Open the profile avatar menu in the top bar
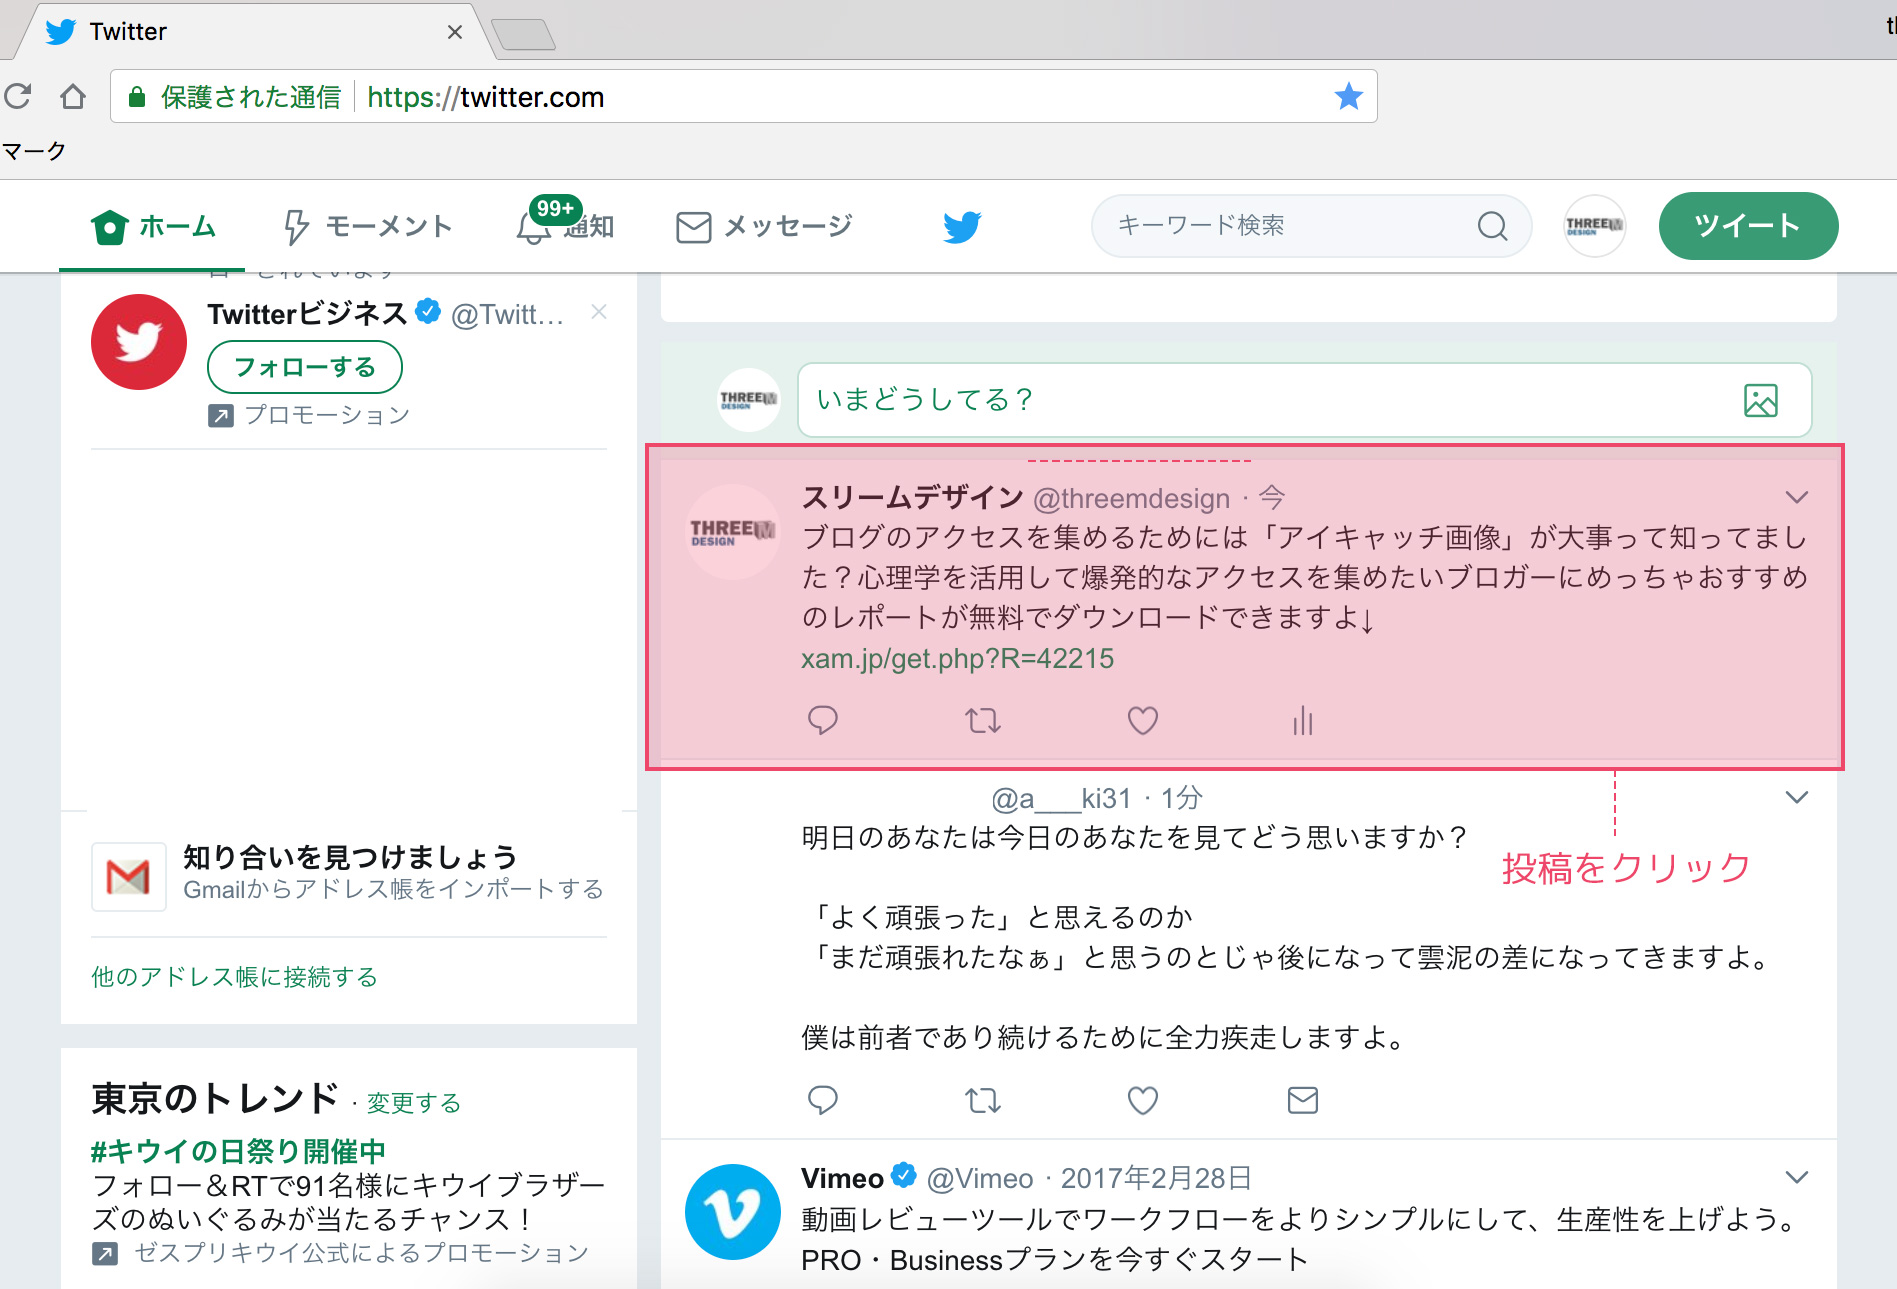Image resolution: width=1897 pixels, height=1289 pixels. (1594, 226)
